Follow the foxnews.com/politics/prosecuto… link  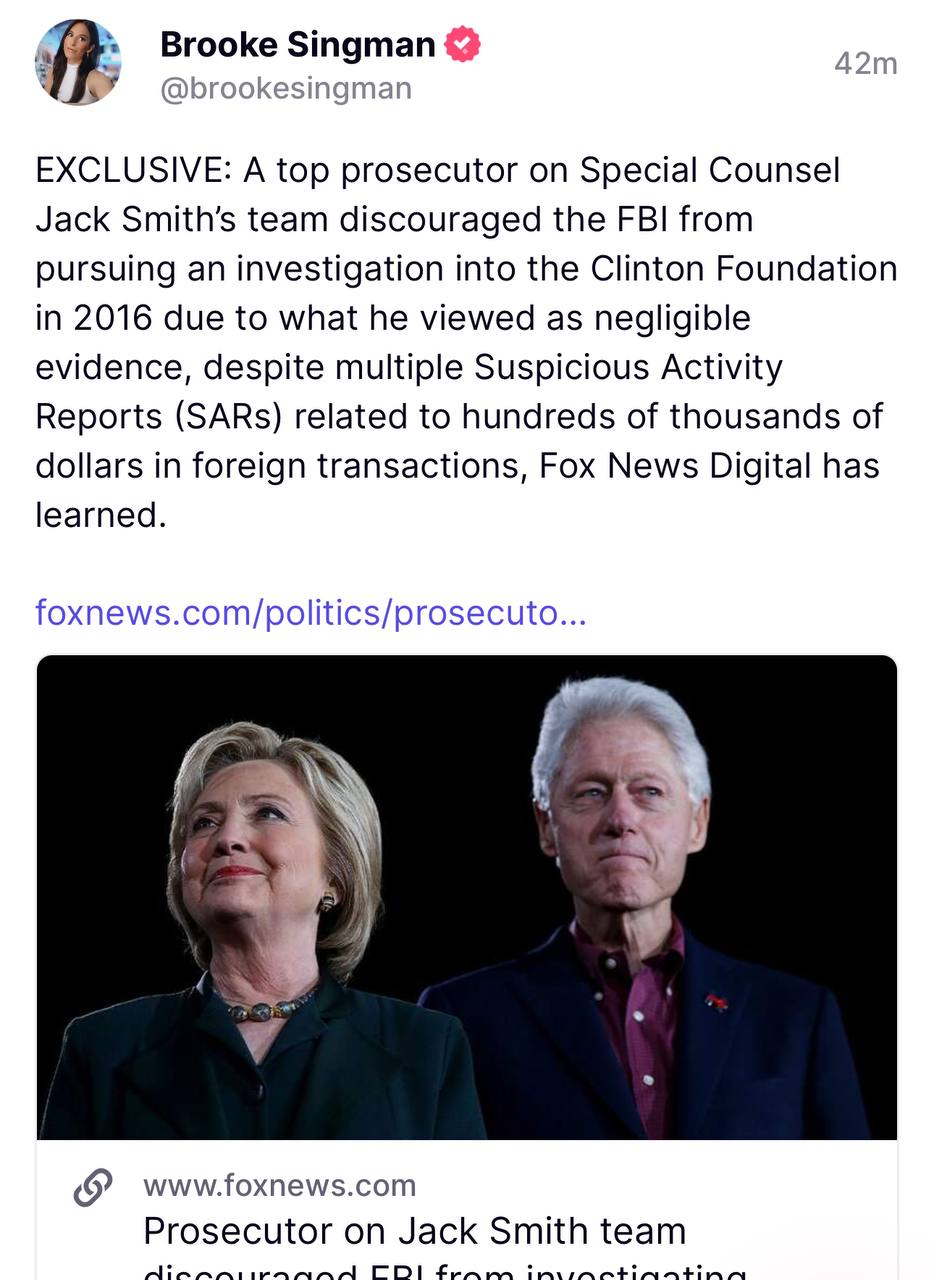coord(311,612)
